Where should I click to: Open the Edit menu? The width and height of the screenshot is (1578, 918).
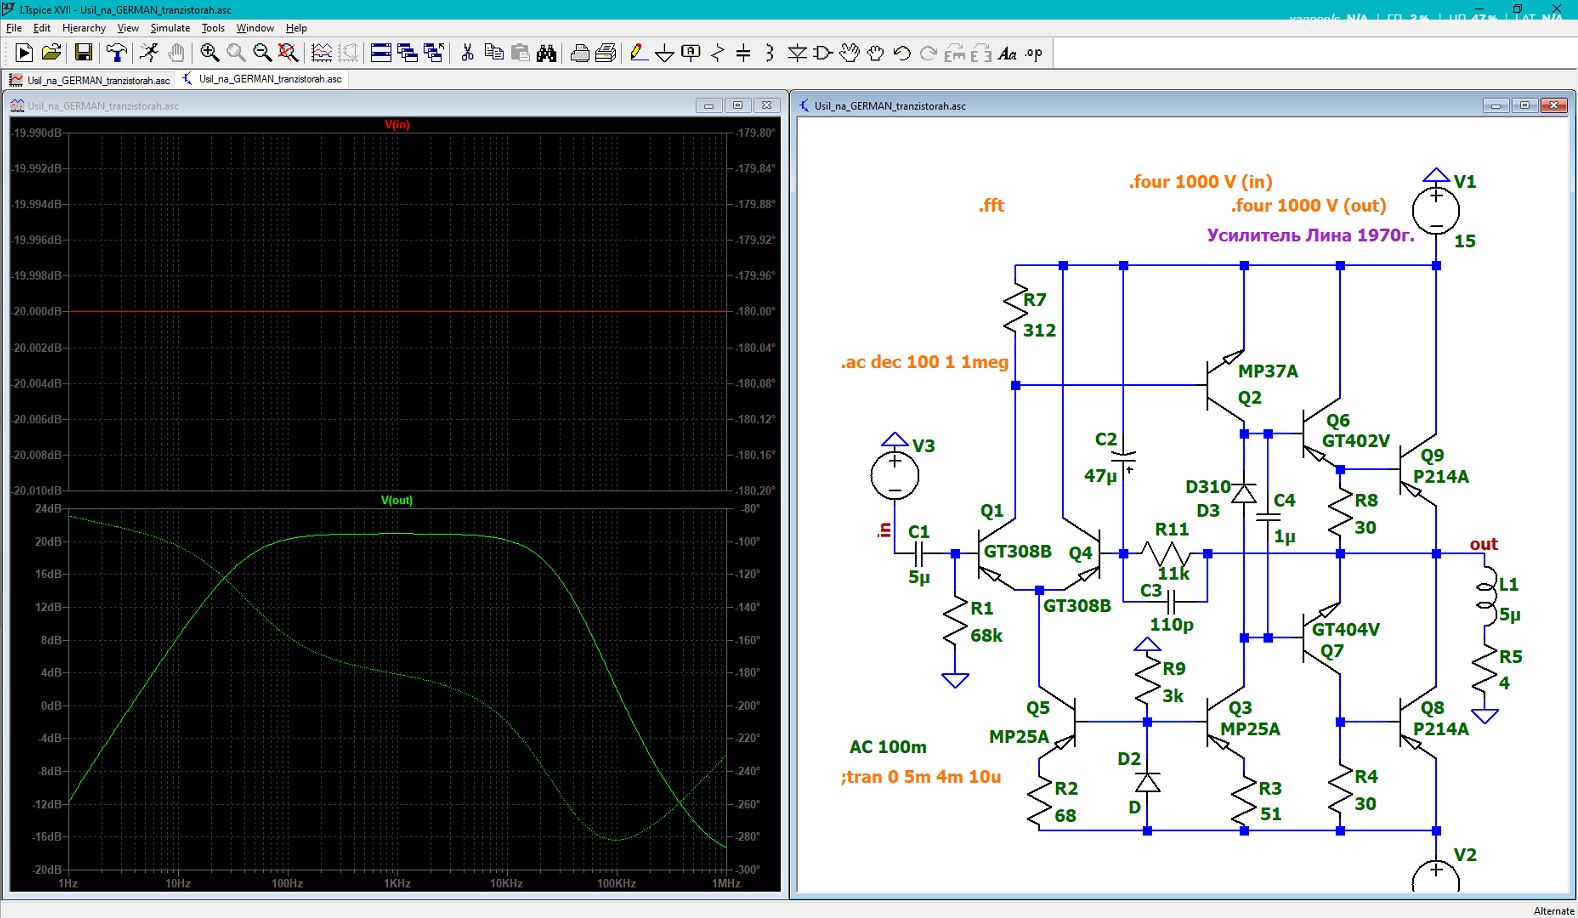point(42,28)
